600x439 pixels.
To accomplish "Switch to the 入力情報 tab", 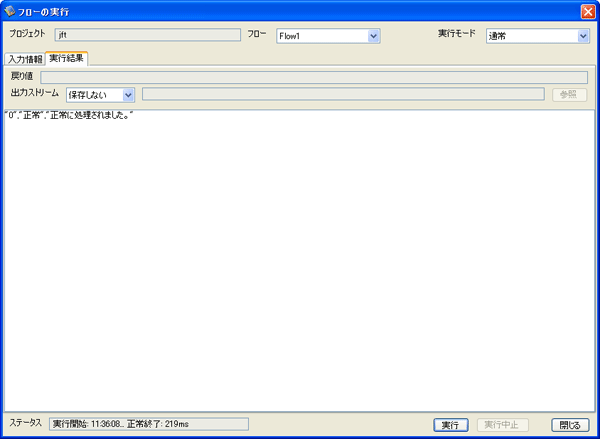I will [x=25, y=59].
